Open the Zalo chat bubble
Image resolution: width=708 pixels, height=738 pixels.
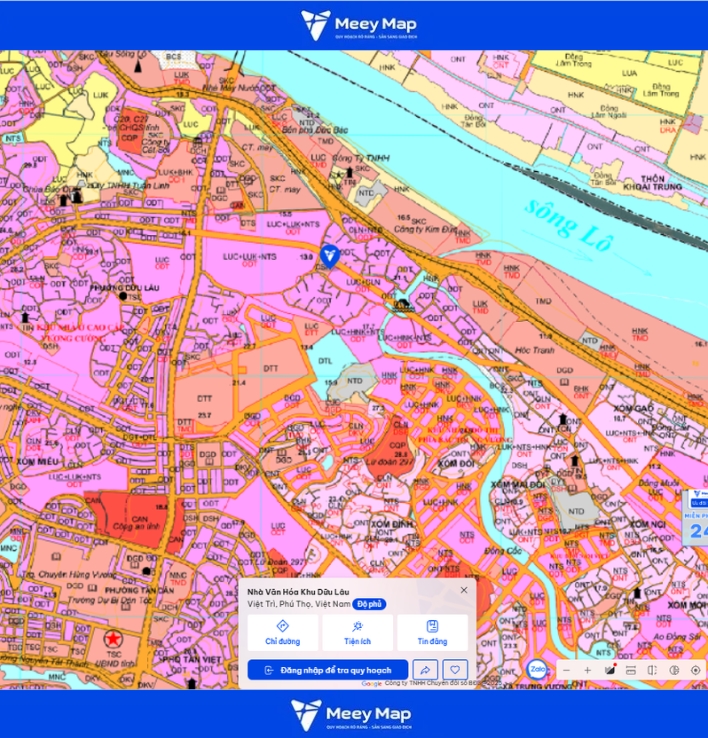pos(538,669)
